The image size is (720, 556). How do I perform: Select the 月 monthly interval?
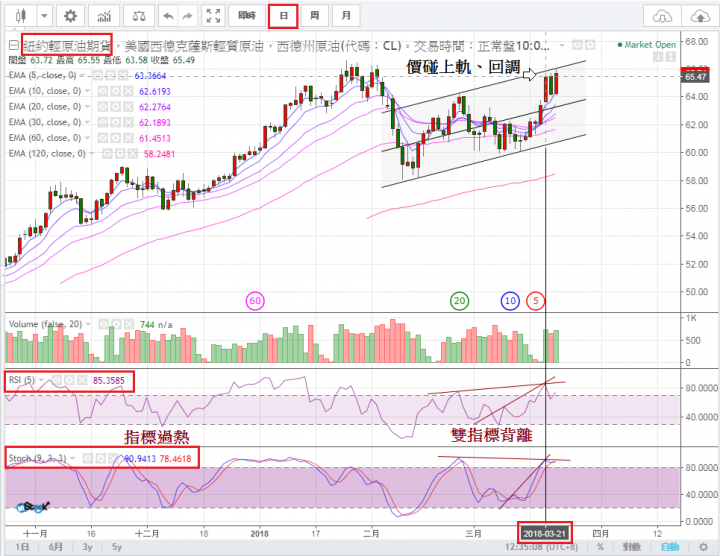[346, 16]
